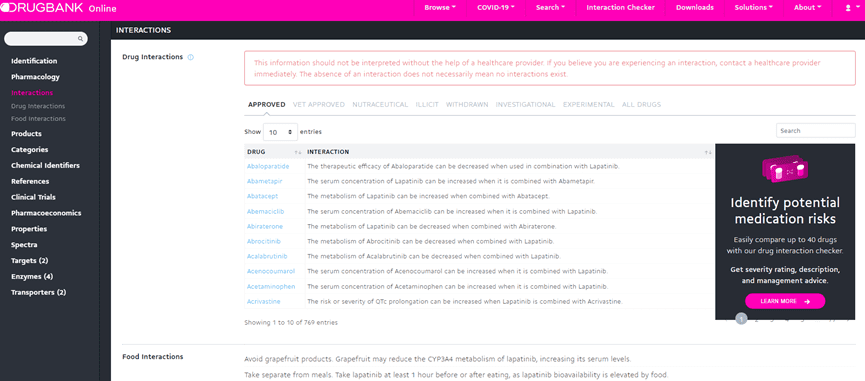The image size is (865, 381).
Task: Select the All Drugs tab
Action: coord(641,104)
